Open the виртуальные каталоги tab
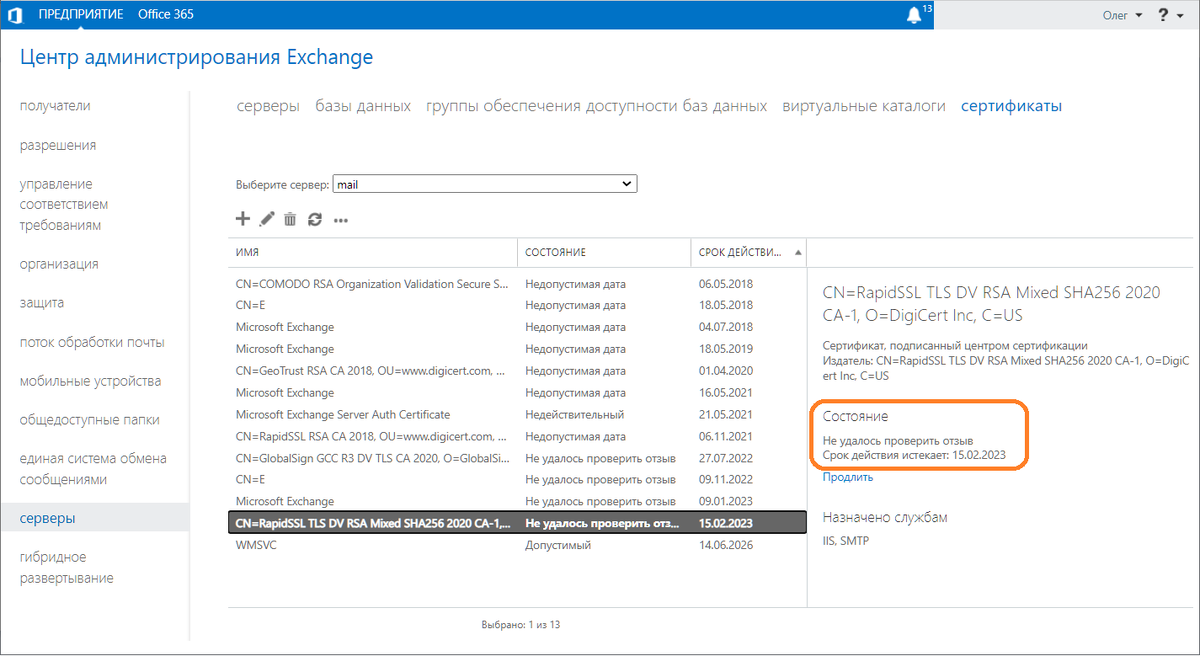Image resolution: width=1200 pixels, height=656 pixels. [864, 106]
